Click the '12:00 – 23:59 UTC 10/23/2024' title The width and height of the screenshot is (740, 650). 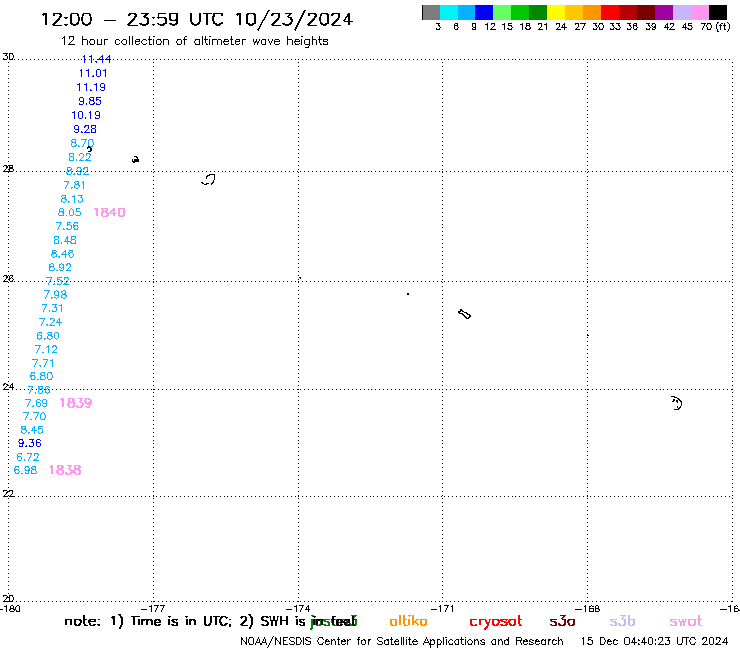(196, 19)
